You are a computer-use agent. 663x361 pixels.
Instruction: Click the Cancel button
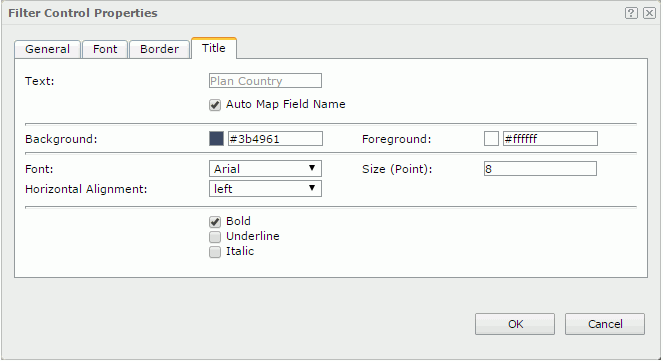click(605, 324)
